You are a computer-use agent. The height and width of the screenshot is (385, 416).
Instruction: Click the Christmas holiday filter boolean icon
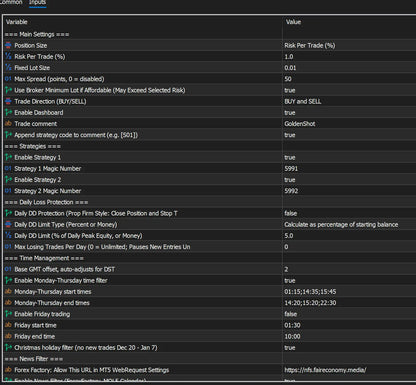[x=8, y=348]
